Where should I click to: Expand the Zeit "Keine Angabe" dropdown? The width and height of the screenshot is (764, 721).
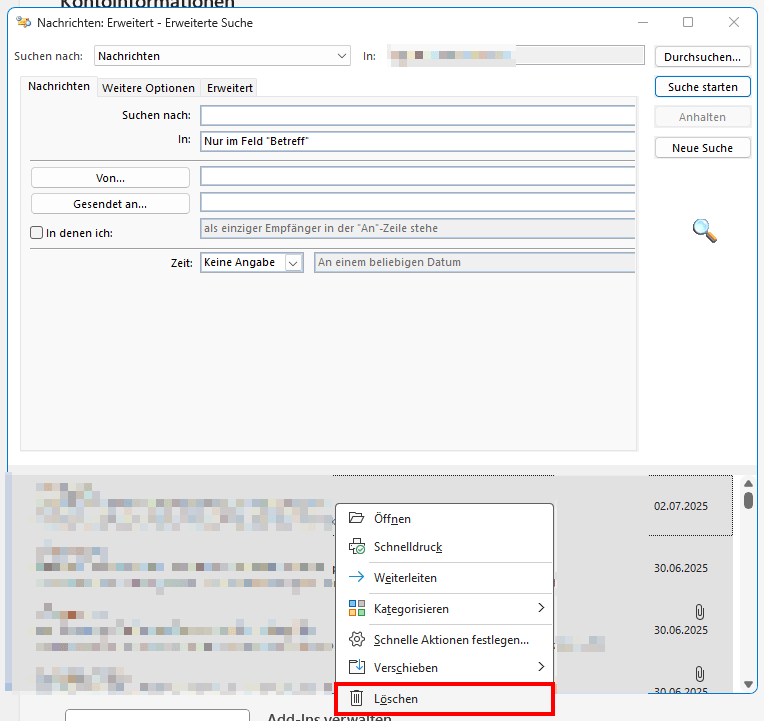(293, 263)
